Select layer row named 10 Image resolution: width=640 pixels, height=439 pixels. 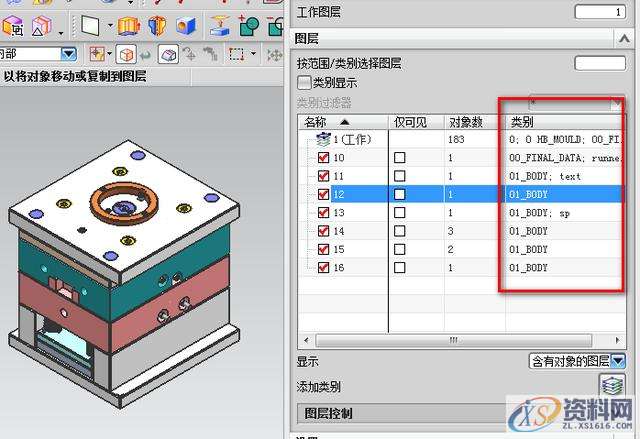(x=462, y=158)
